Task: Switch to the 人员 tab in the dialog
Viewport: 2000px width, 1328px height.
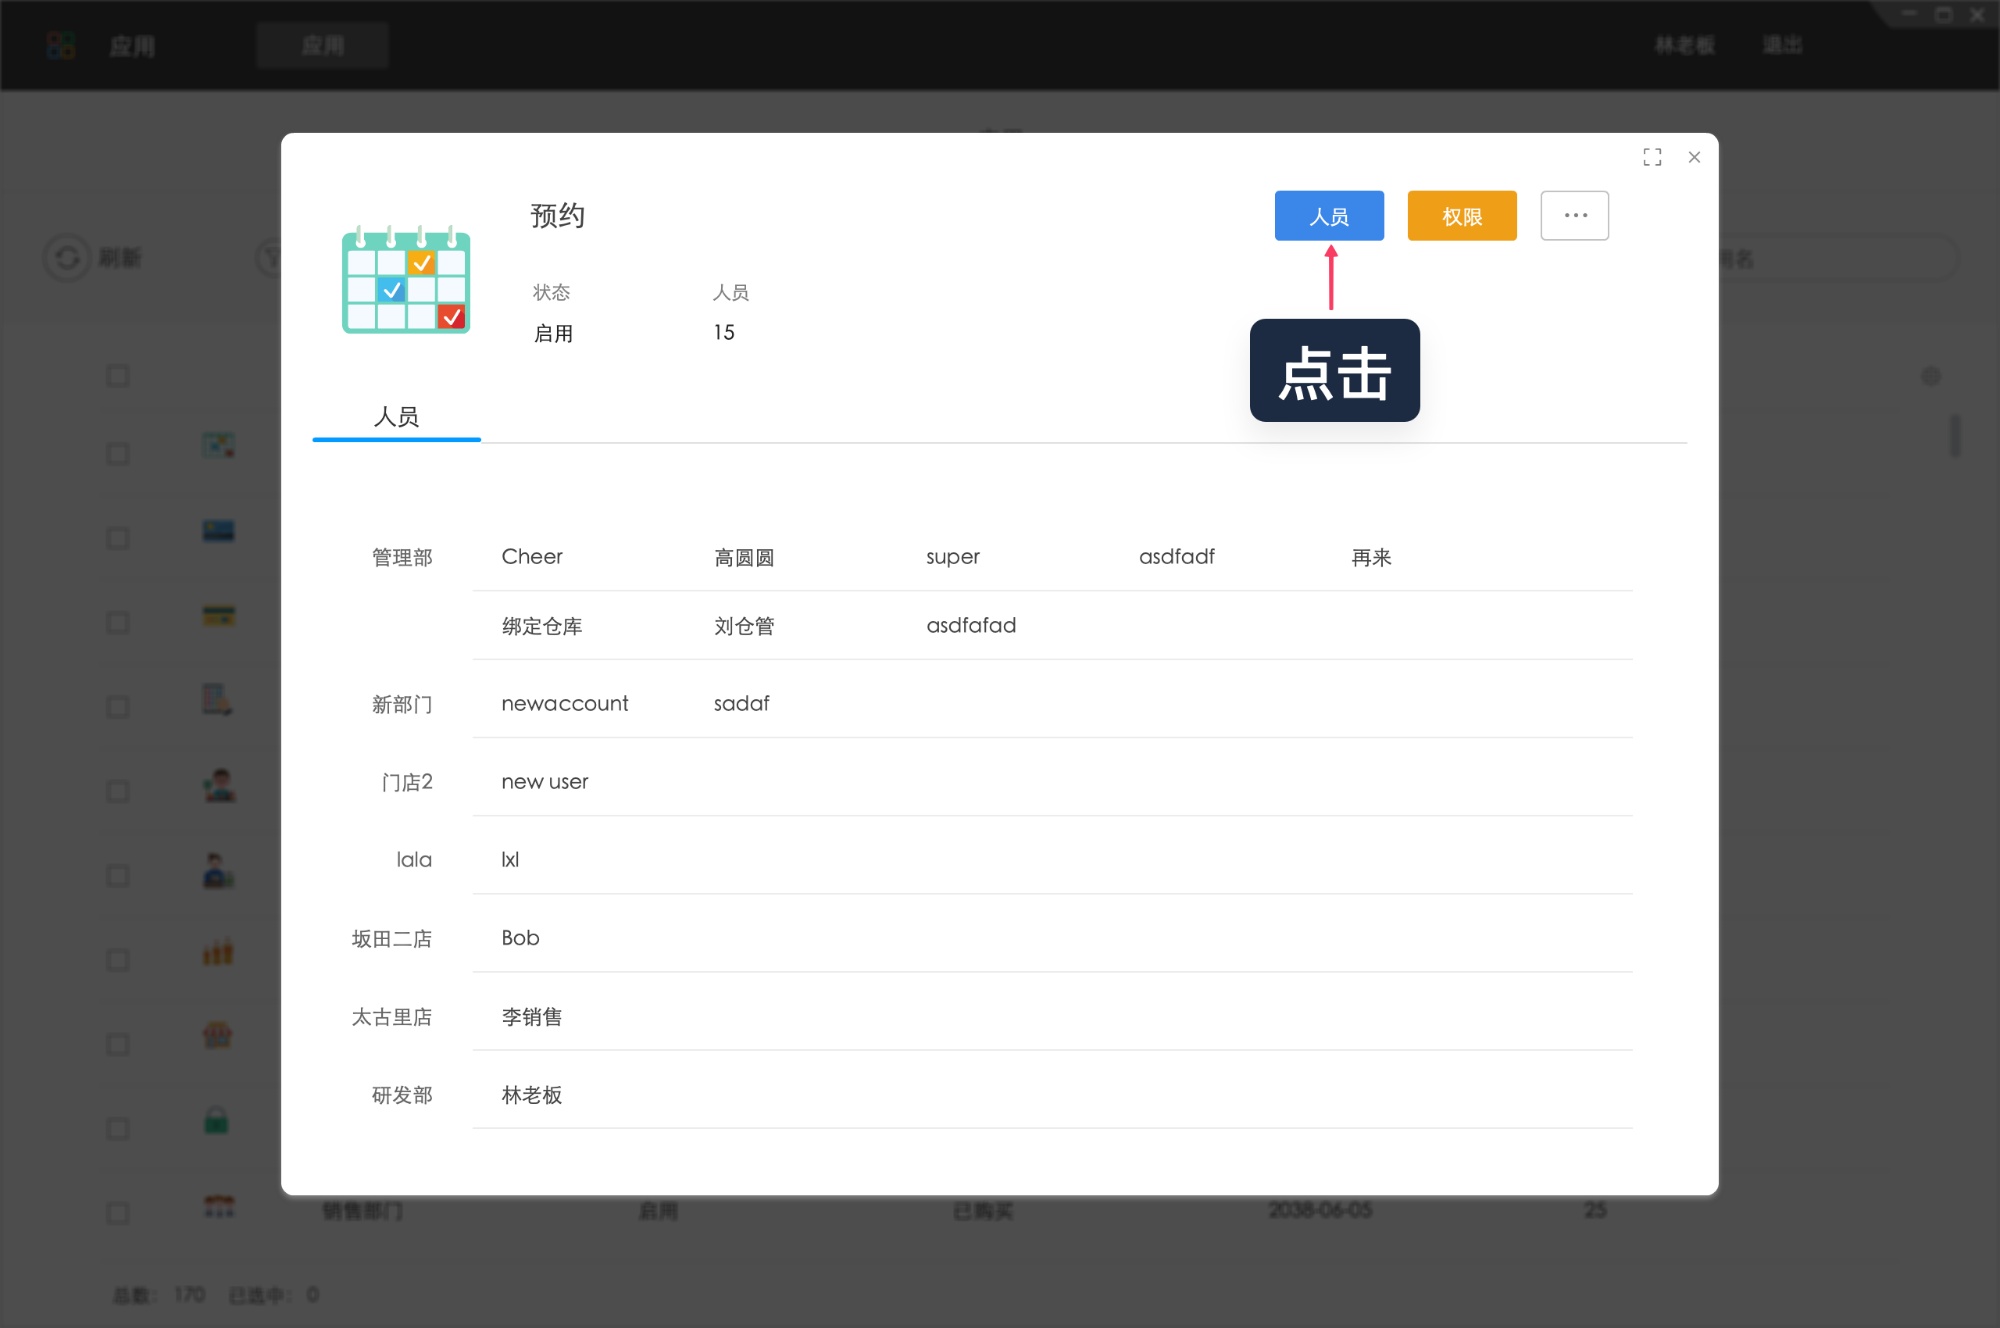Action: coord(396,417)
